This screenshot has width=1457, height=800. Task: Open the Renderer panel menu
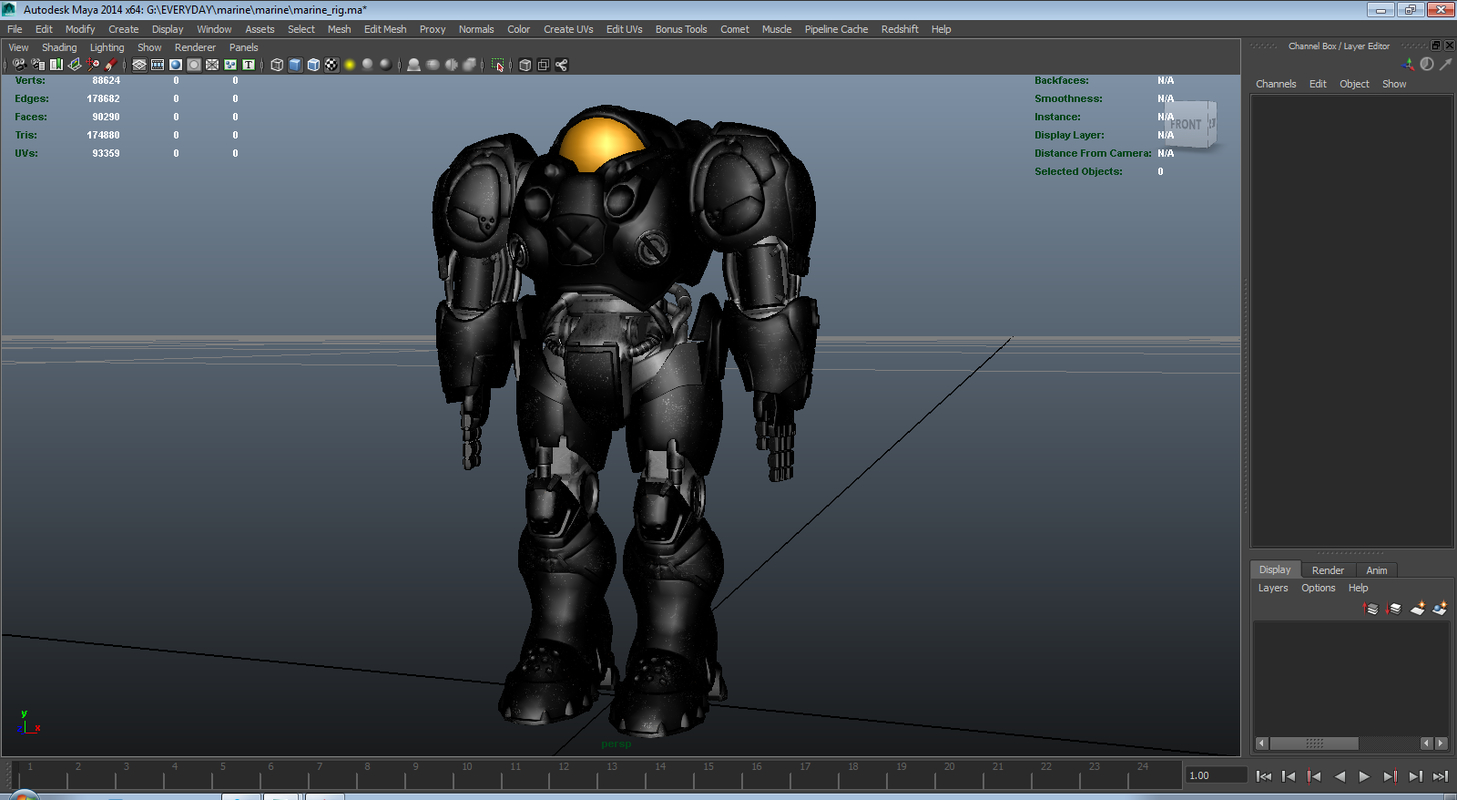point(195,47)
